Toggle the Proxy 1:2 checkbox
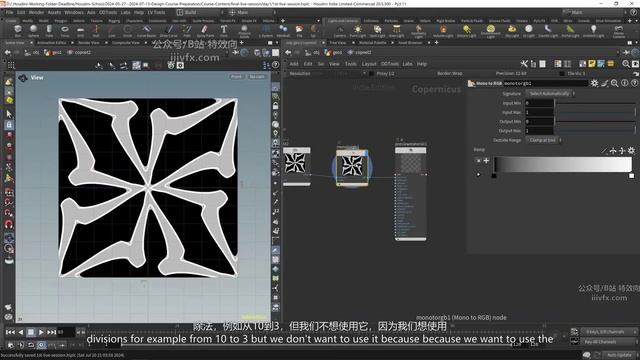 tap(371, 74)
